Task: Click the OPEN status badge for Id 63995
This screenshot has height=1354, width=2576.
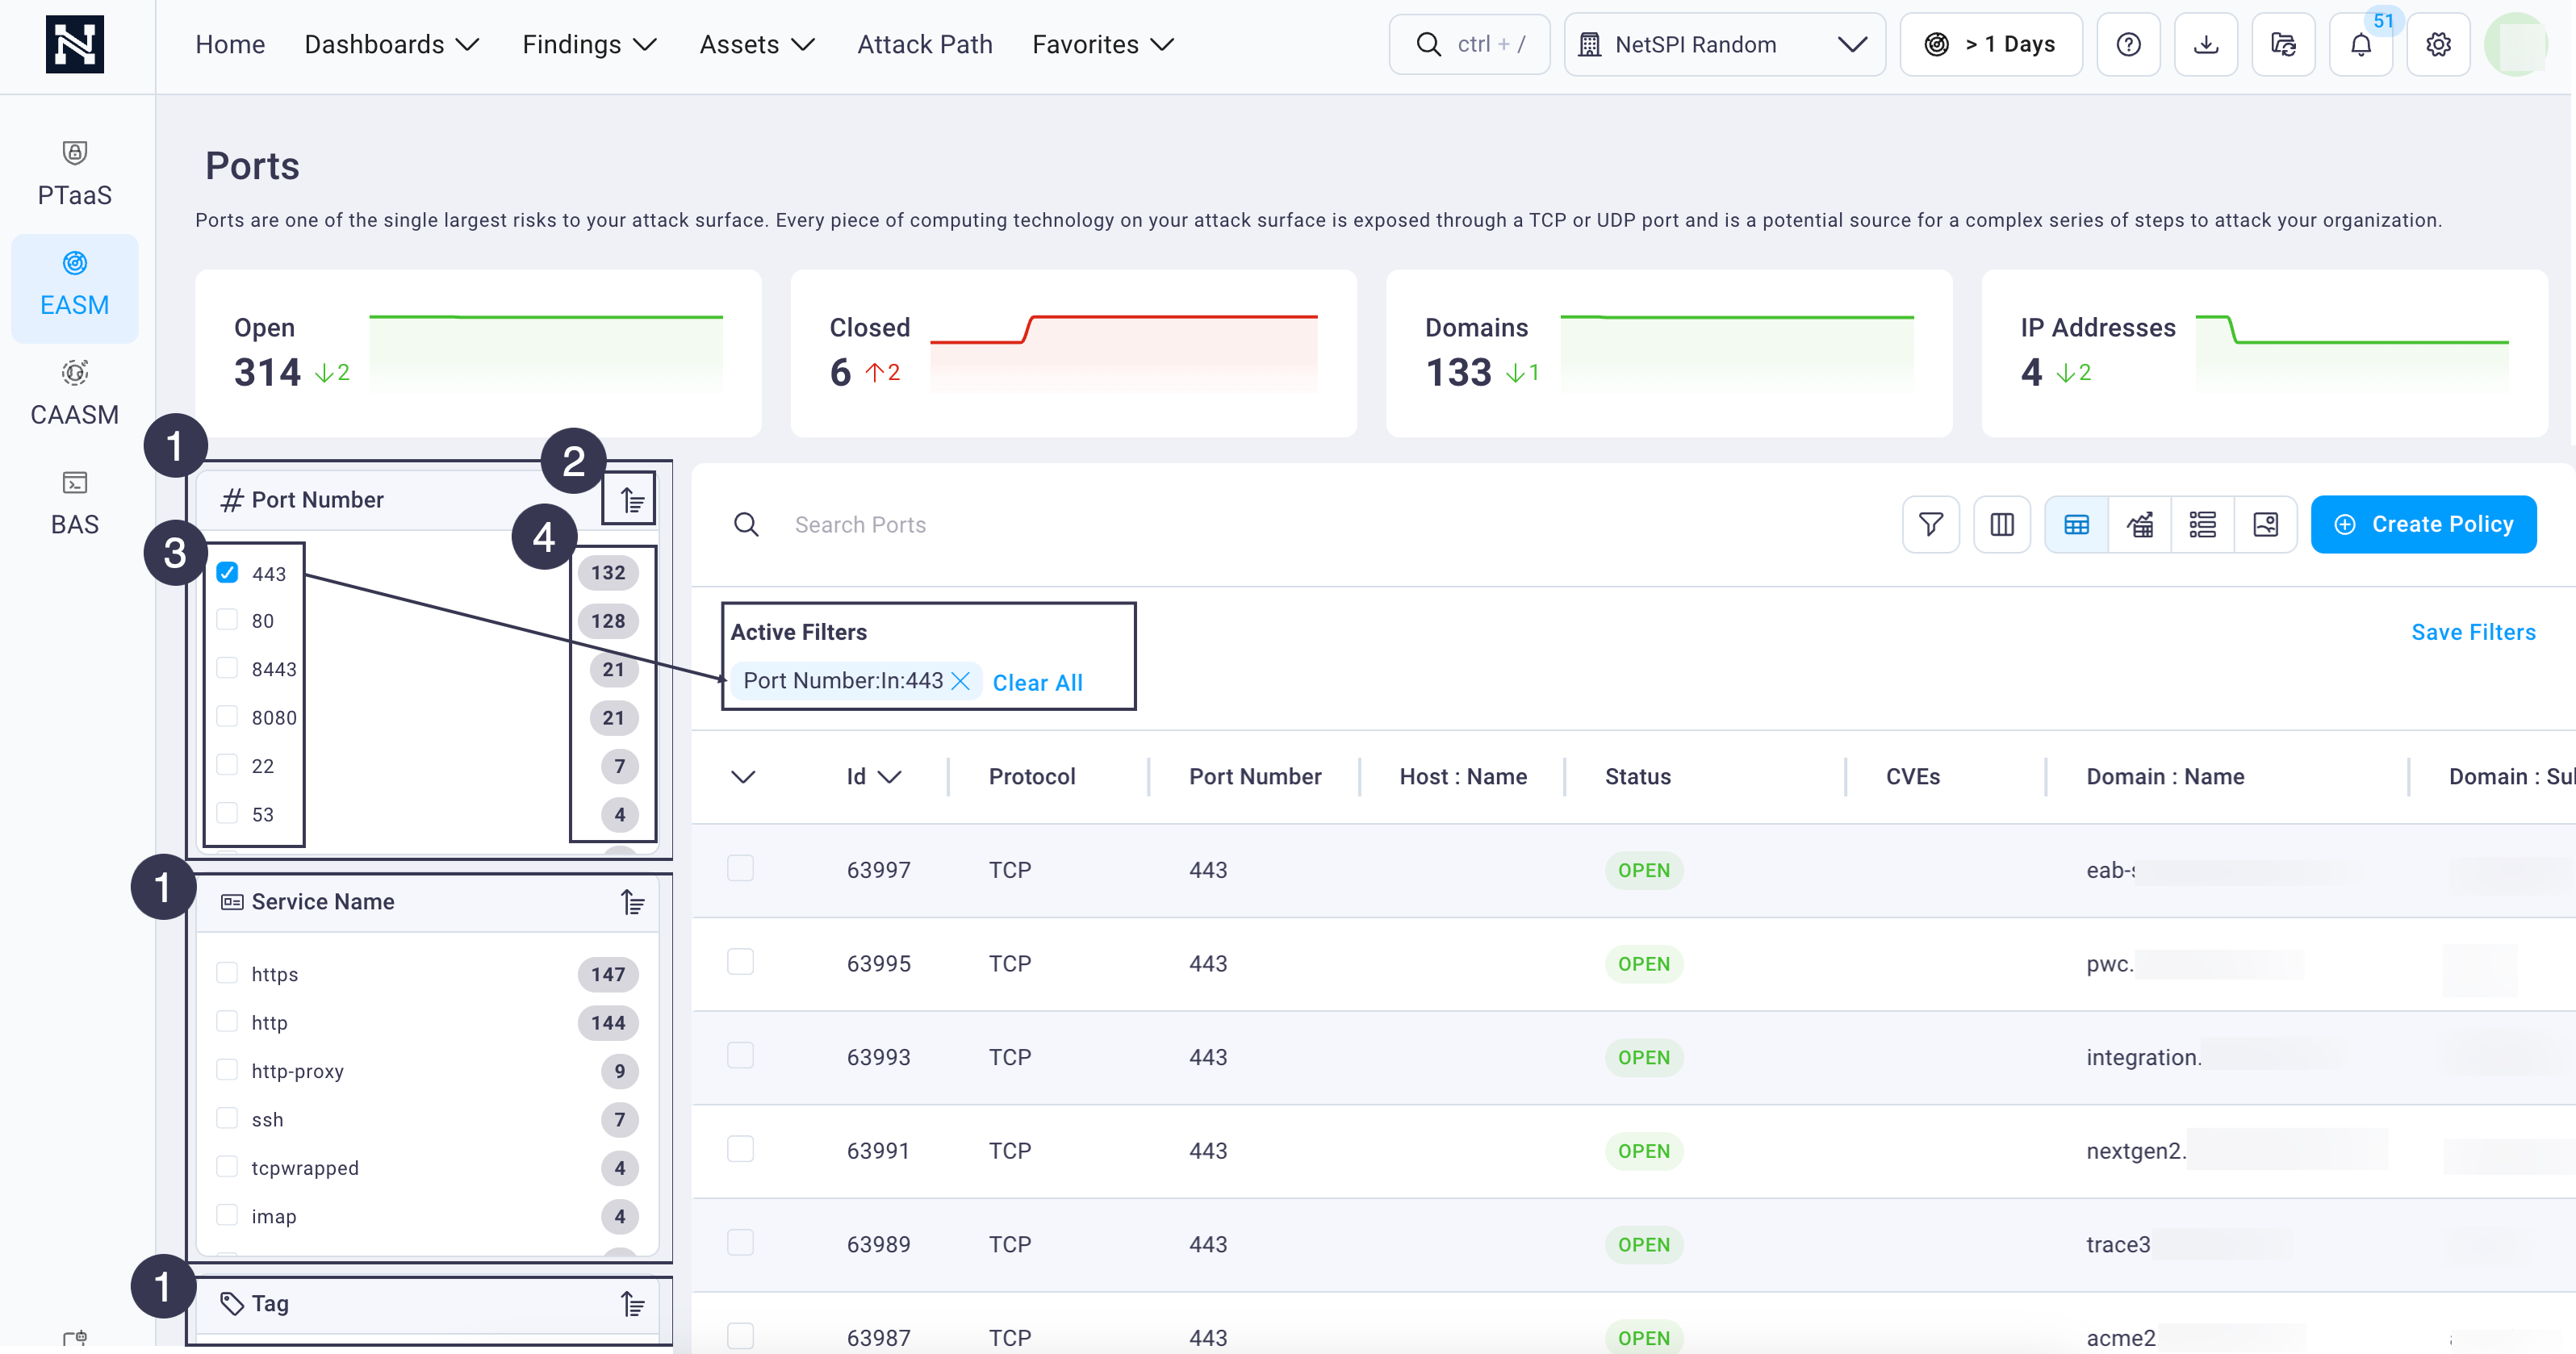Action: [x=1644, y=964]
